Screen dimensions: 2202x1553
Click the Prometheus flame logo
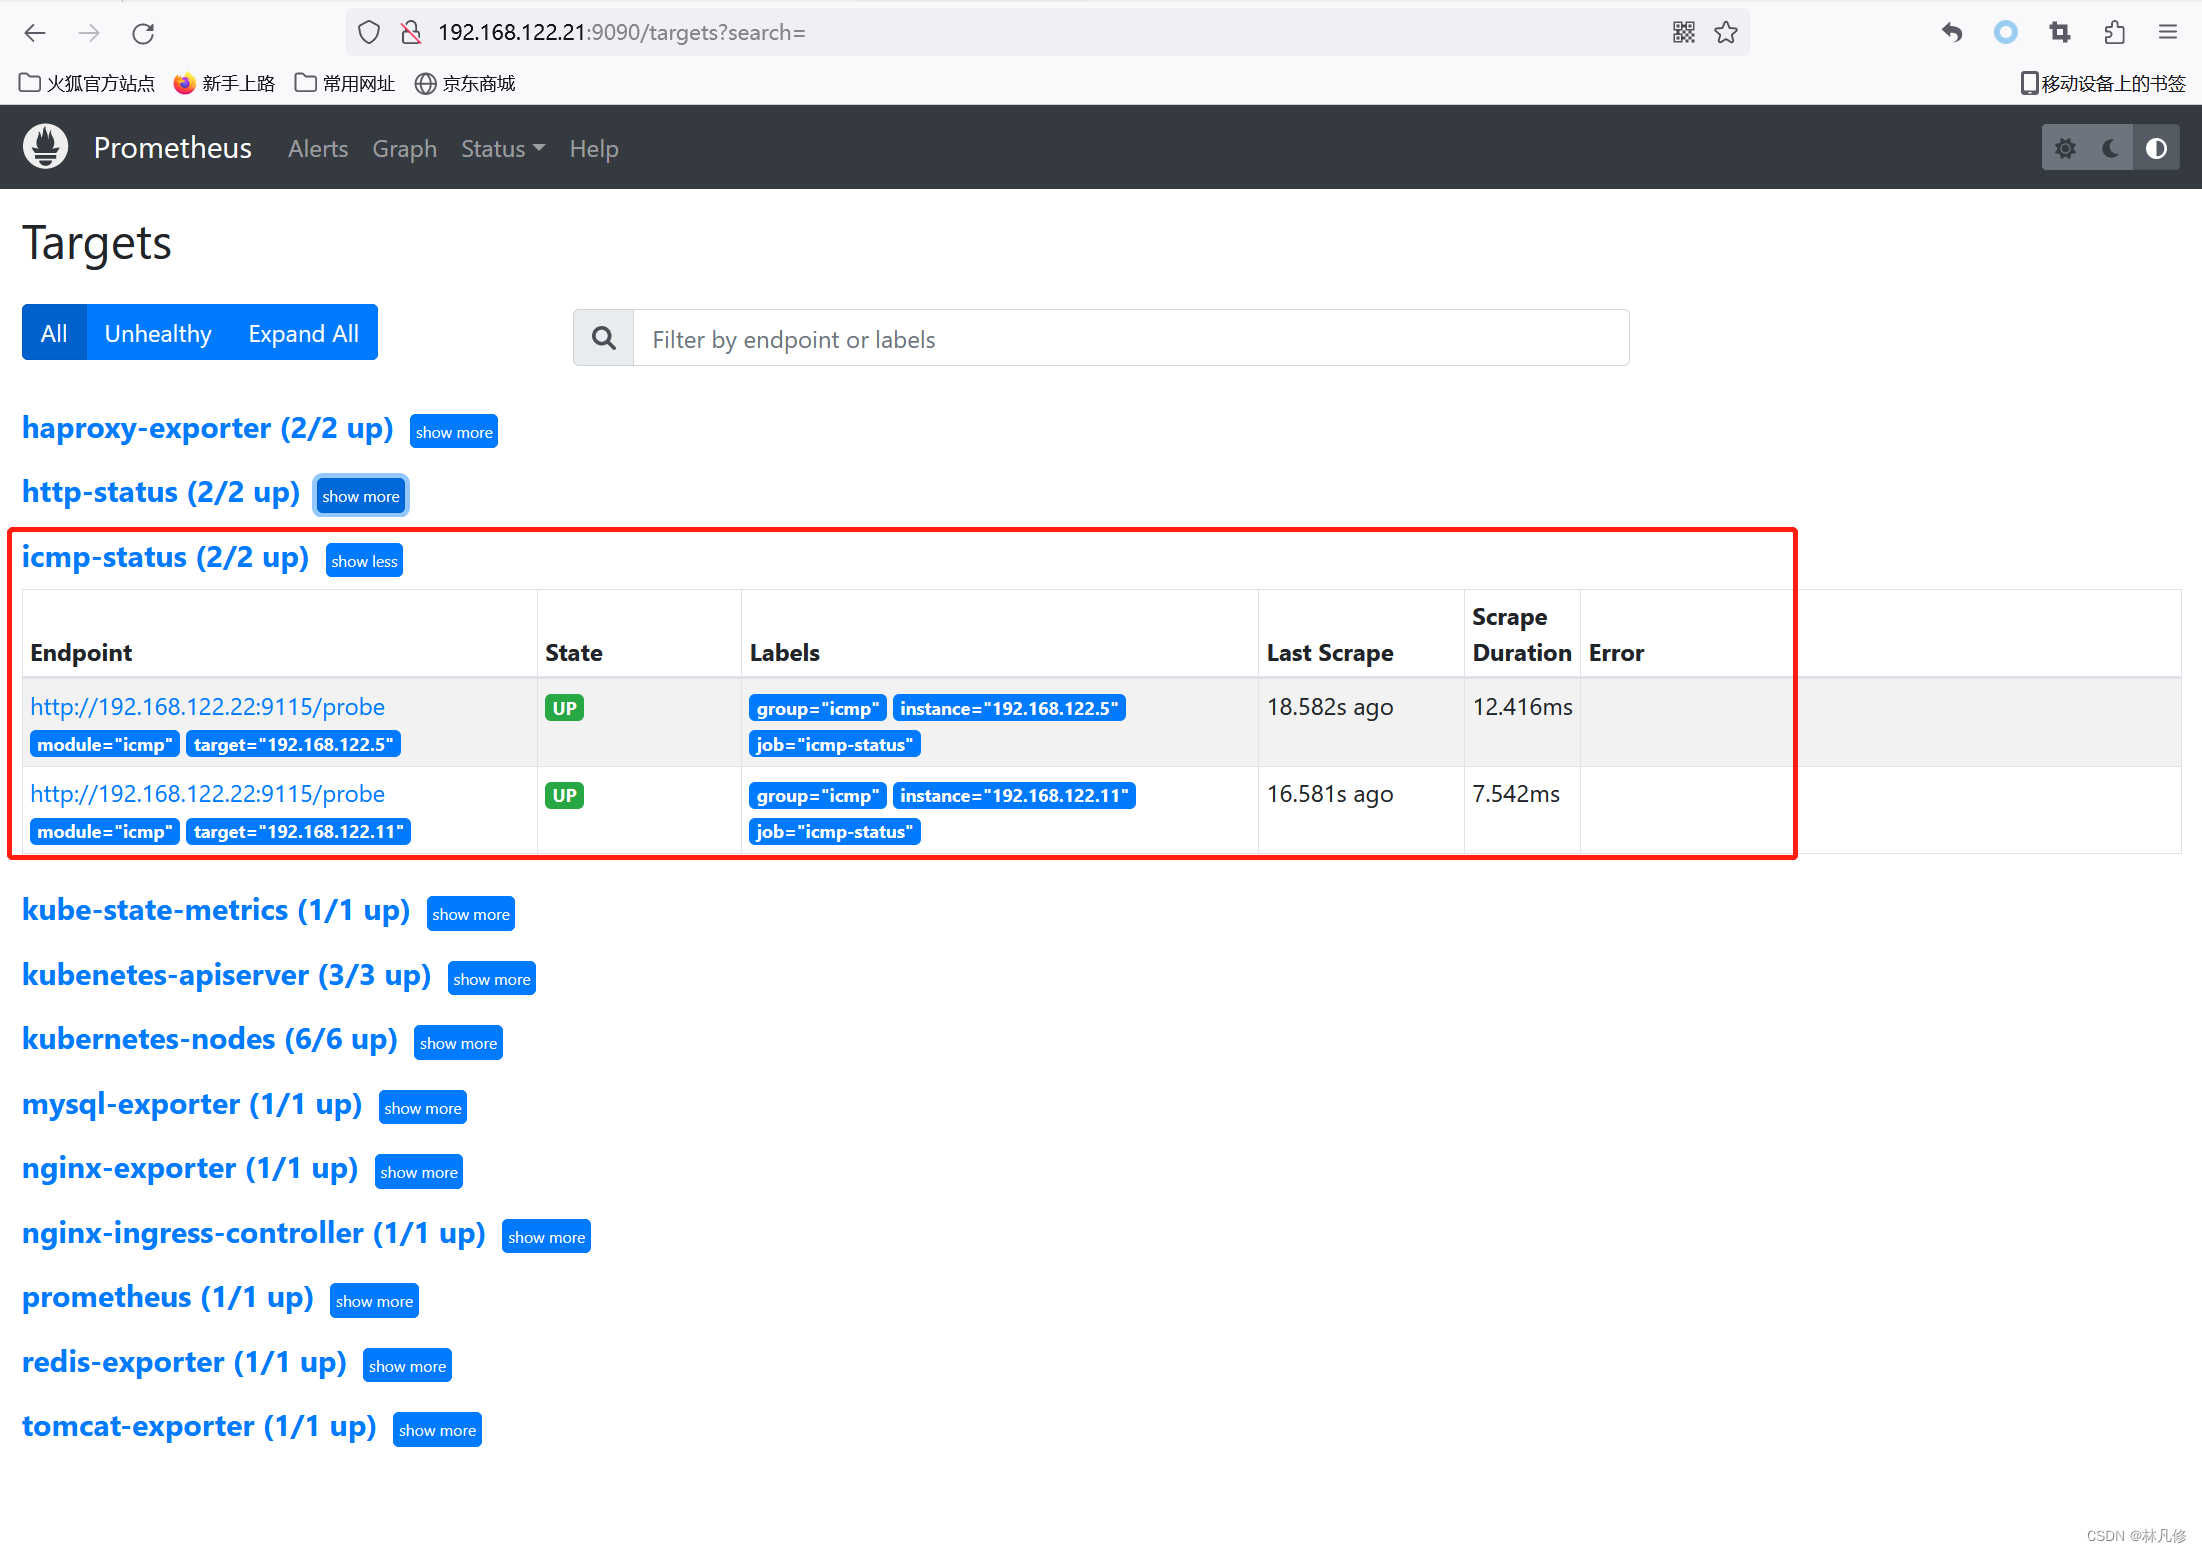coord(45,147)
